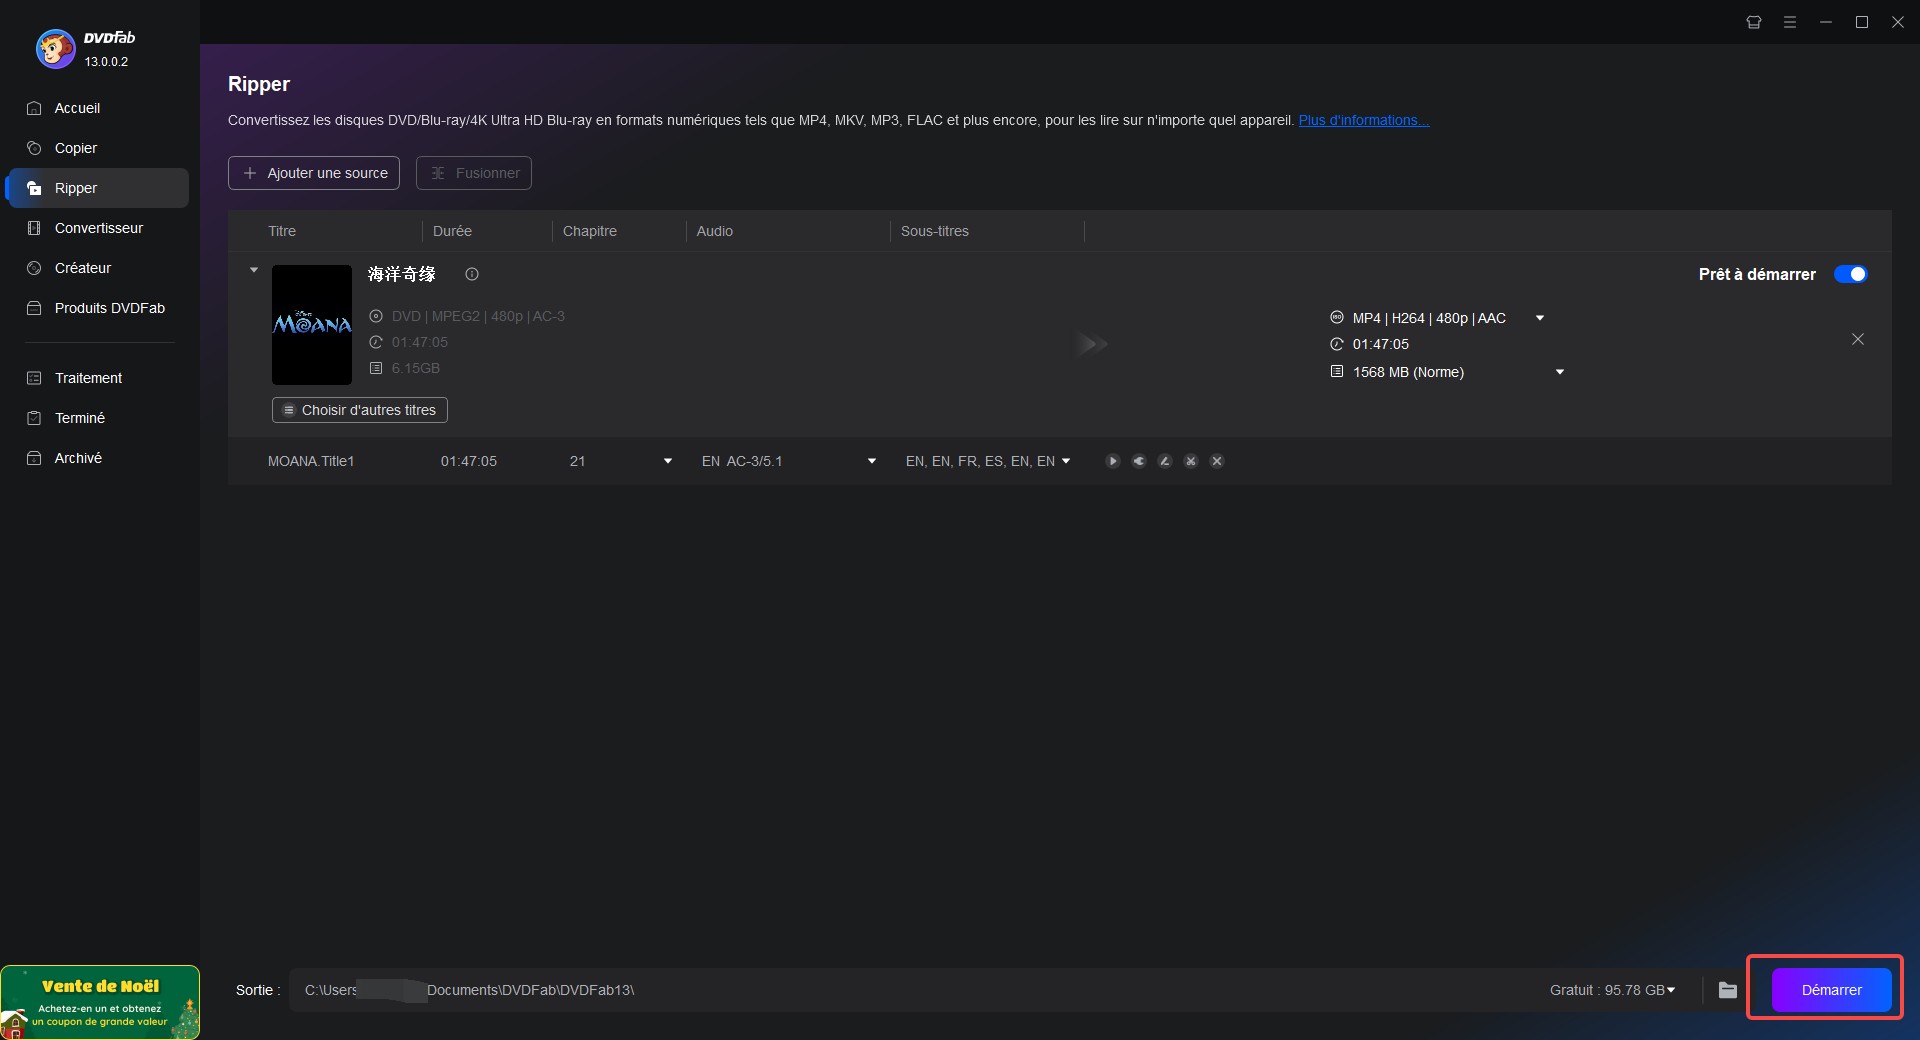This screenshot has height=1040, width=1920.
Task: Click the Durée column header
Action: (452, 231)
